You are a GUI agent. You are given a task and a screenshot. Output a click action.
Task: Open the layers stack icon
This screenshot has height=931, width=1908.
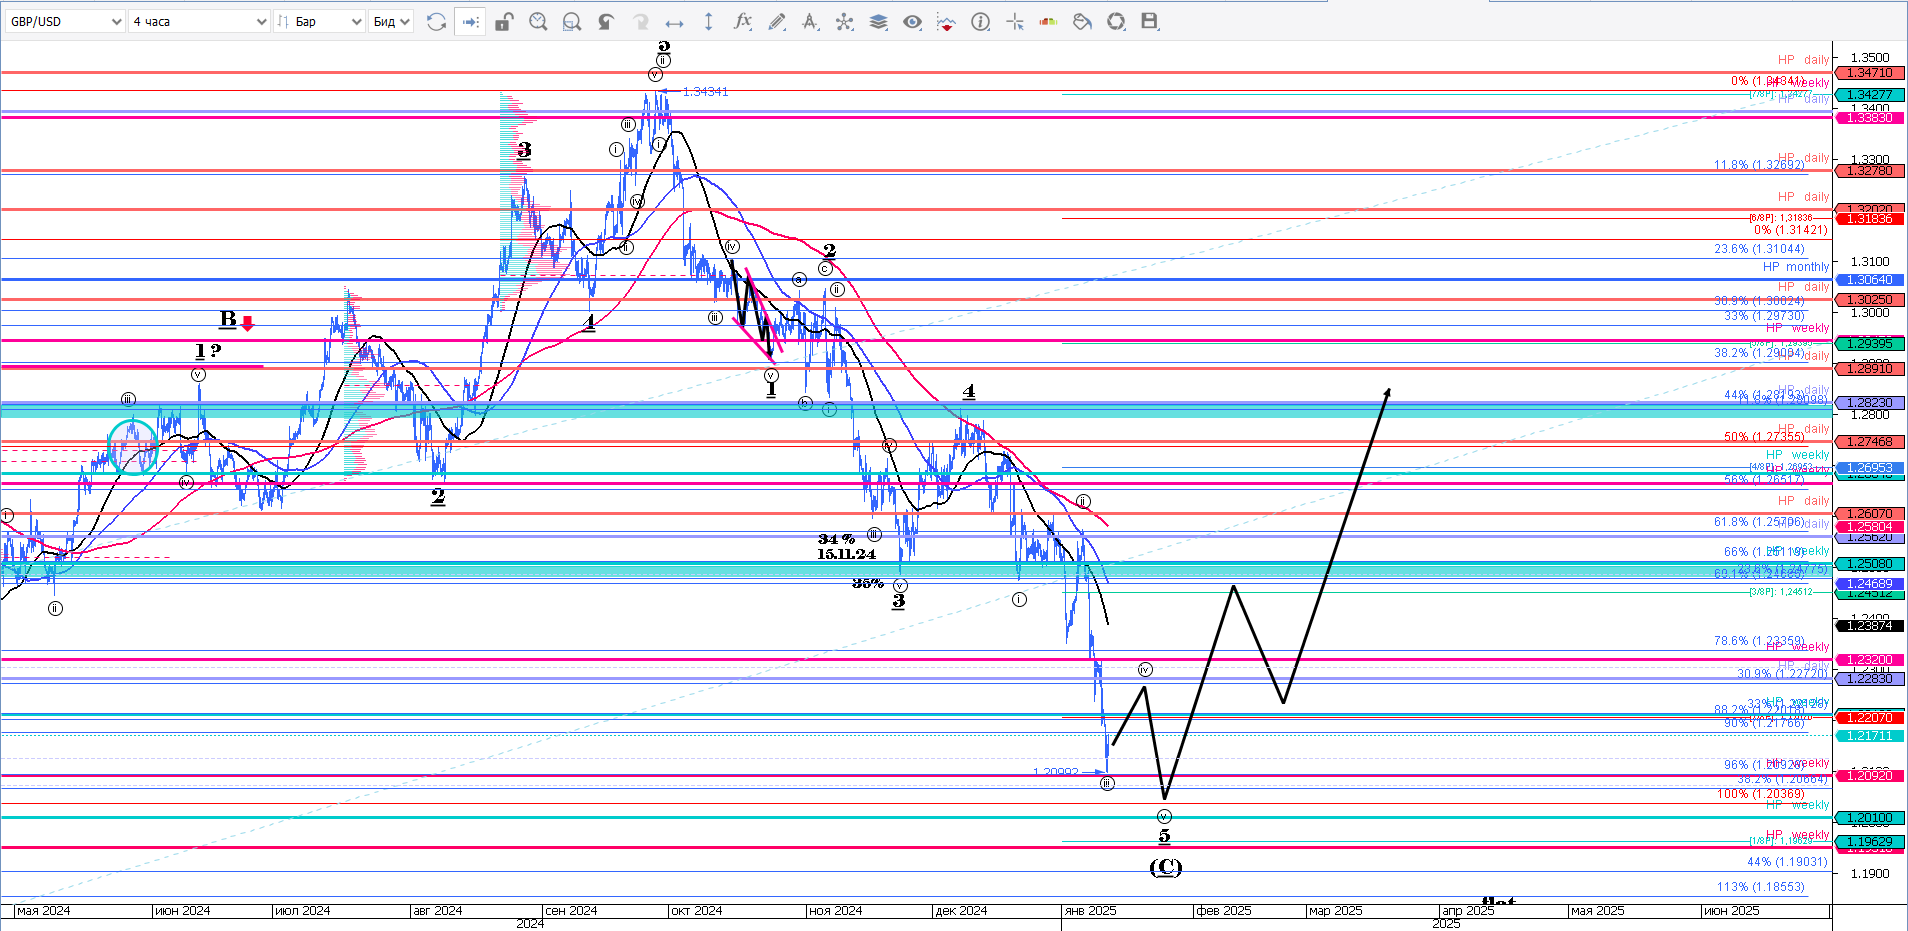[x=878, y=21]
